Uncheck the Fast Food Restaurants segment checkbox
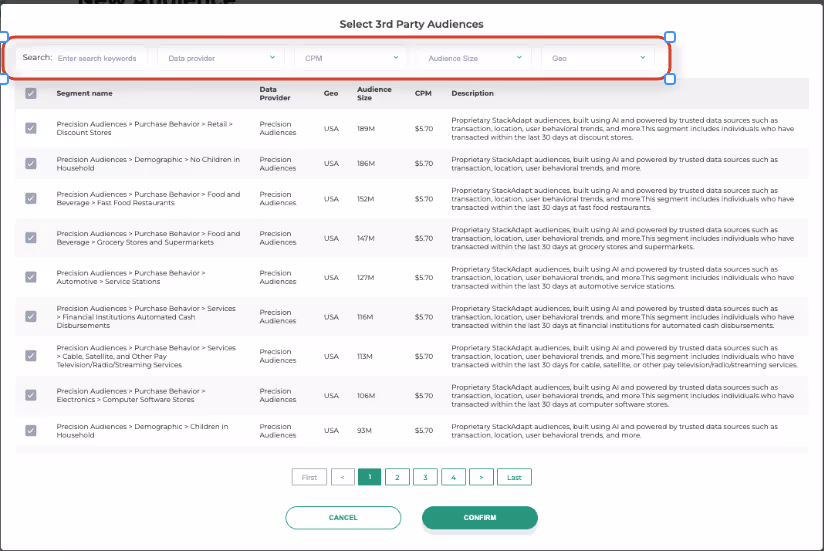This screenshot has height=551, width=824. coord(31,199)
